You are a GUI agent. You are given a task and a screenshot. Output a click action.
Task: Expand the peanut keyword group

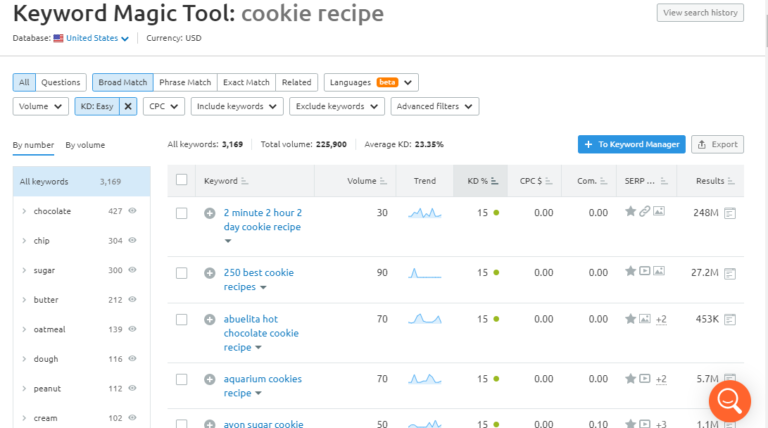click(x=24, y=388)
